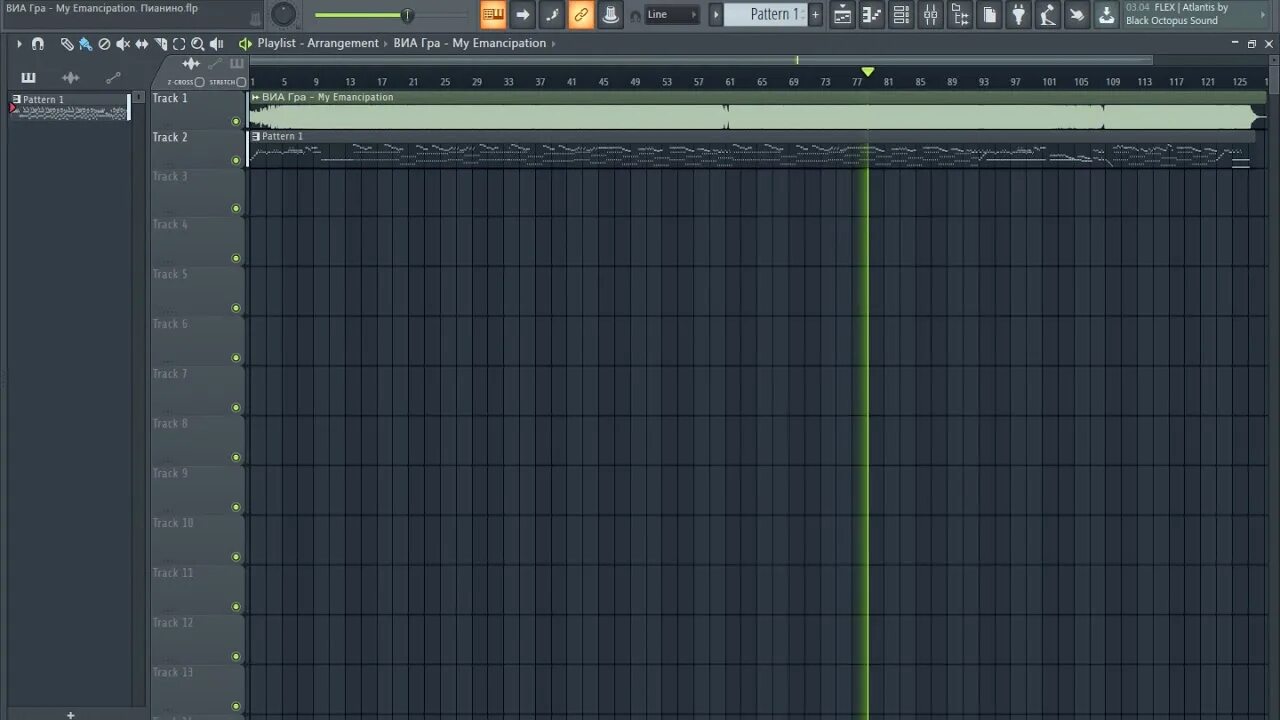Select the Slip tool
The height and width of the screenshot is (720, 1280).
pyautogui.click(x=141, y=44)
